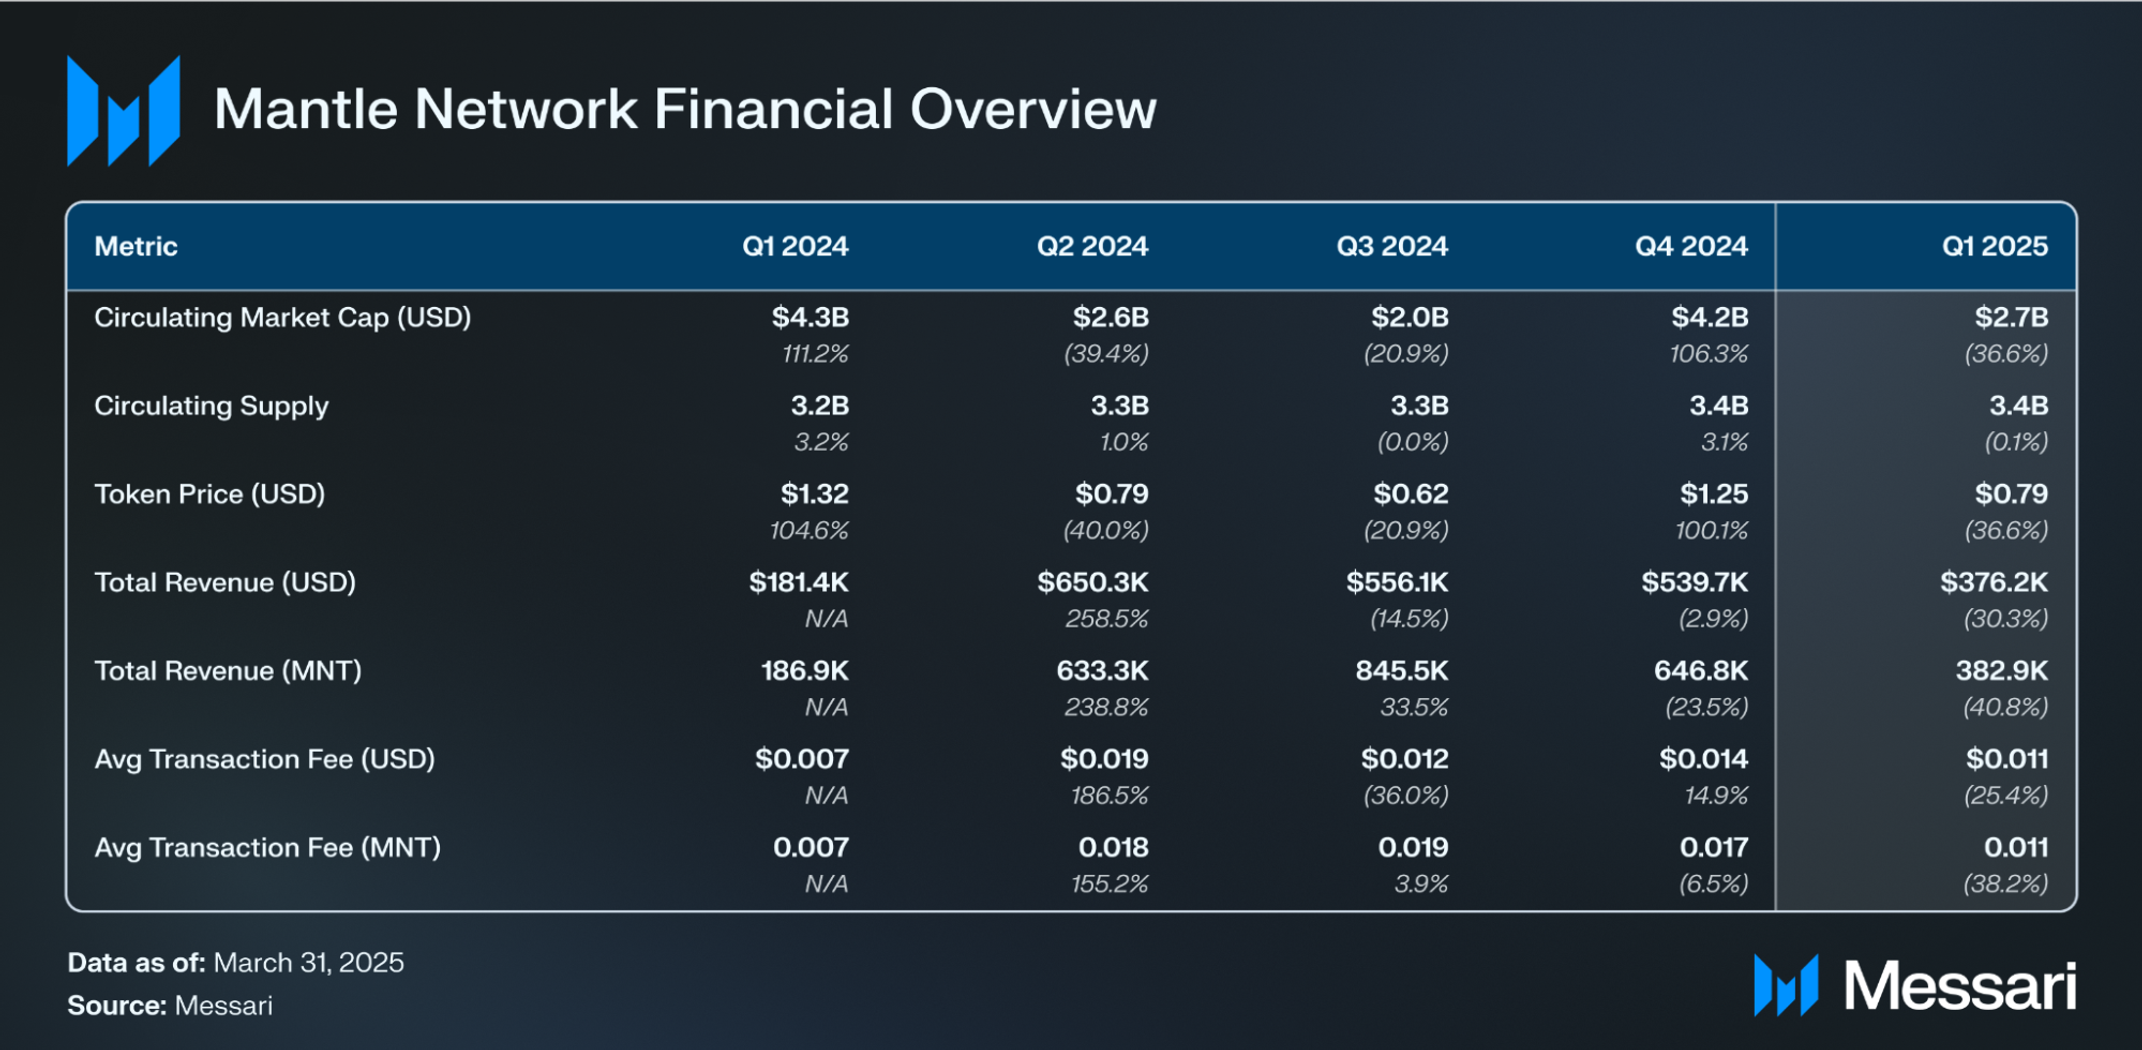
Task: Click the (40.8%) change value
Action: [2006, 707]
